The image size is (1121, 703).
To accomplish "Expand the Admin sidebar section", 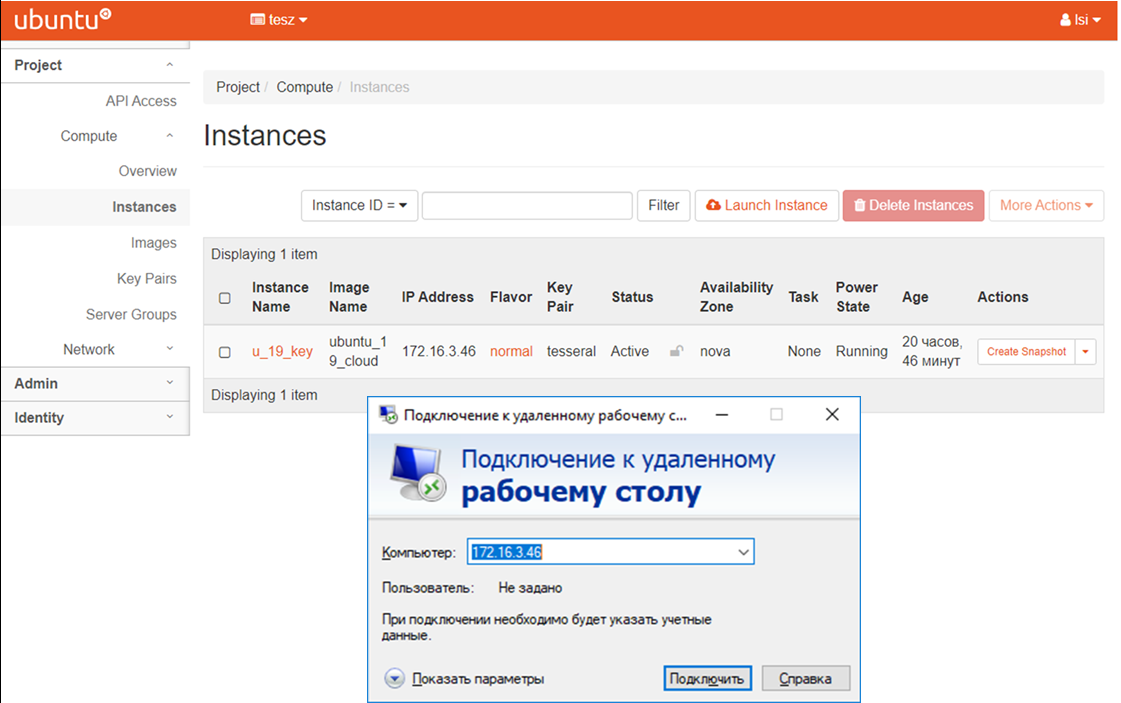I will click(x=95, y=383).
